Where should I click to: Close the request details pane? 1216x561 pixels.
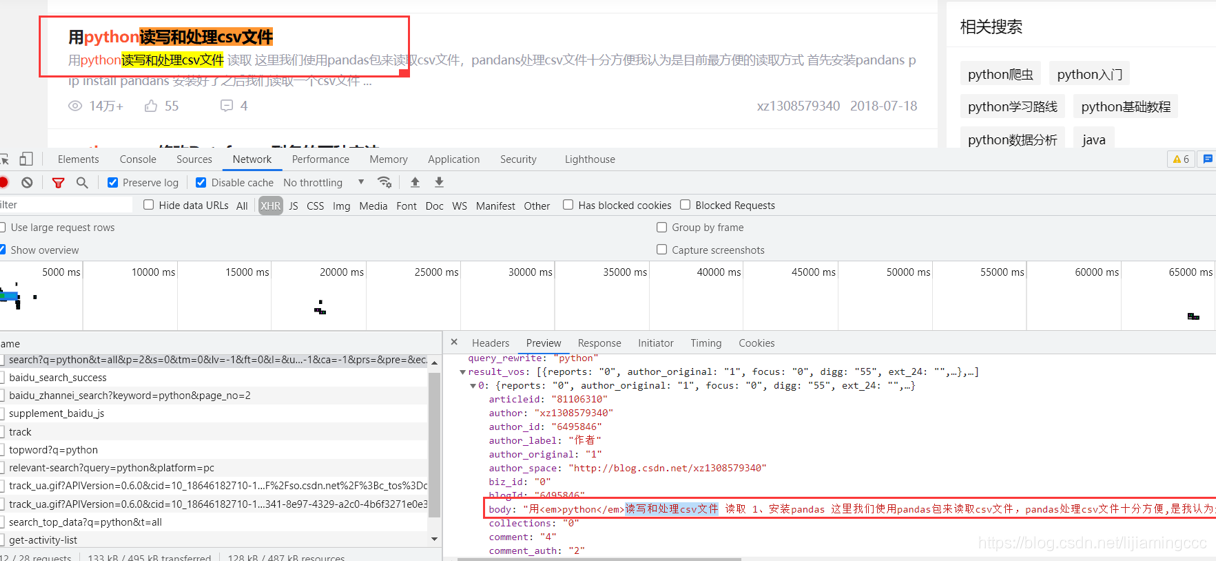454,342
